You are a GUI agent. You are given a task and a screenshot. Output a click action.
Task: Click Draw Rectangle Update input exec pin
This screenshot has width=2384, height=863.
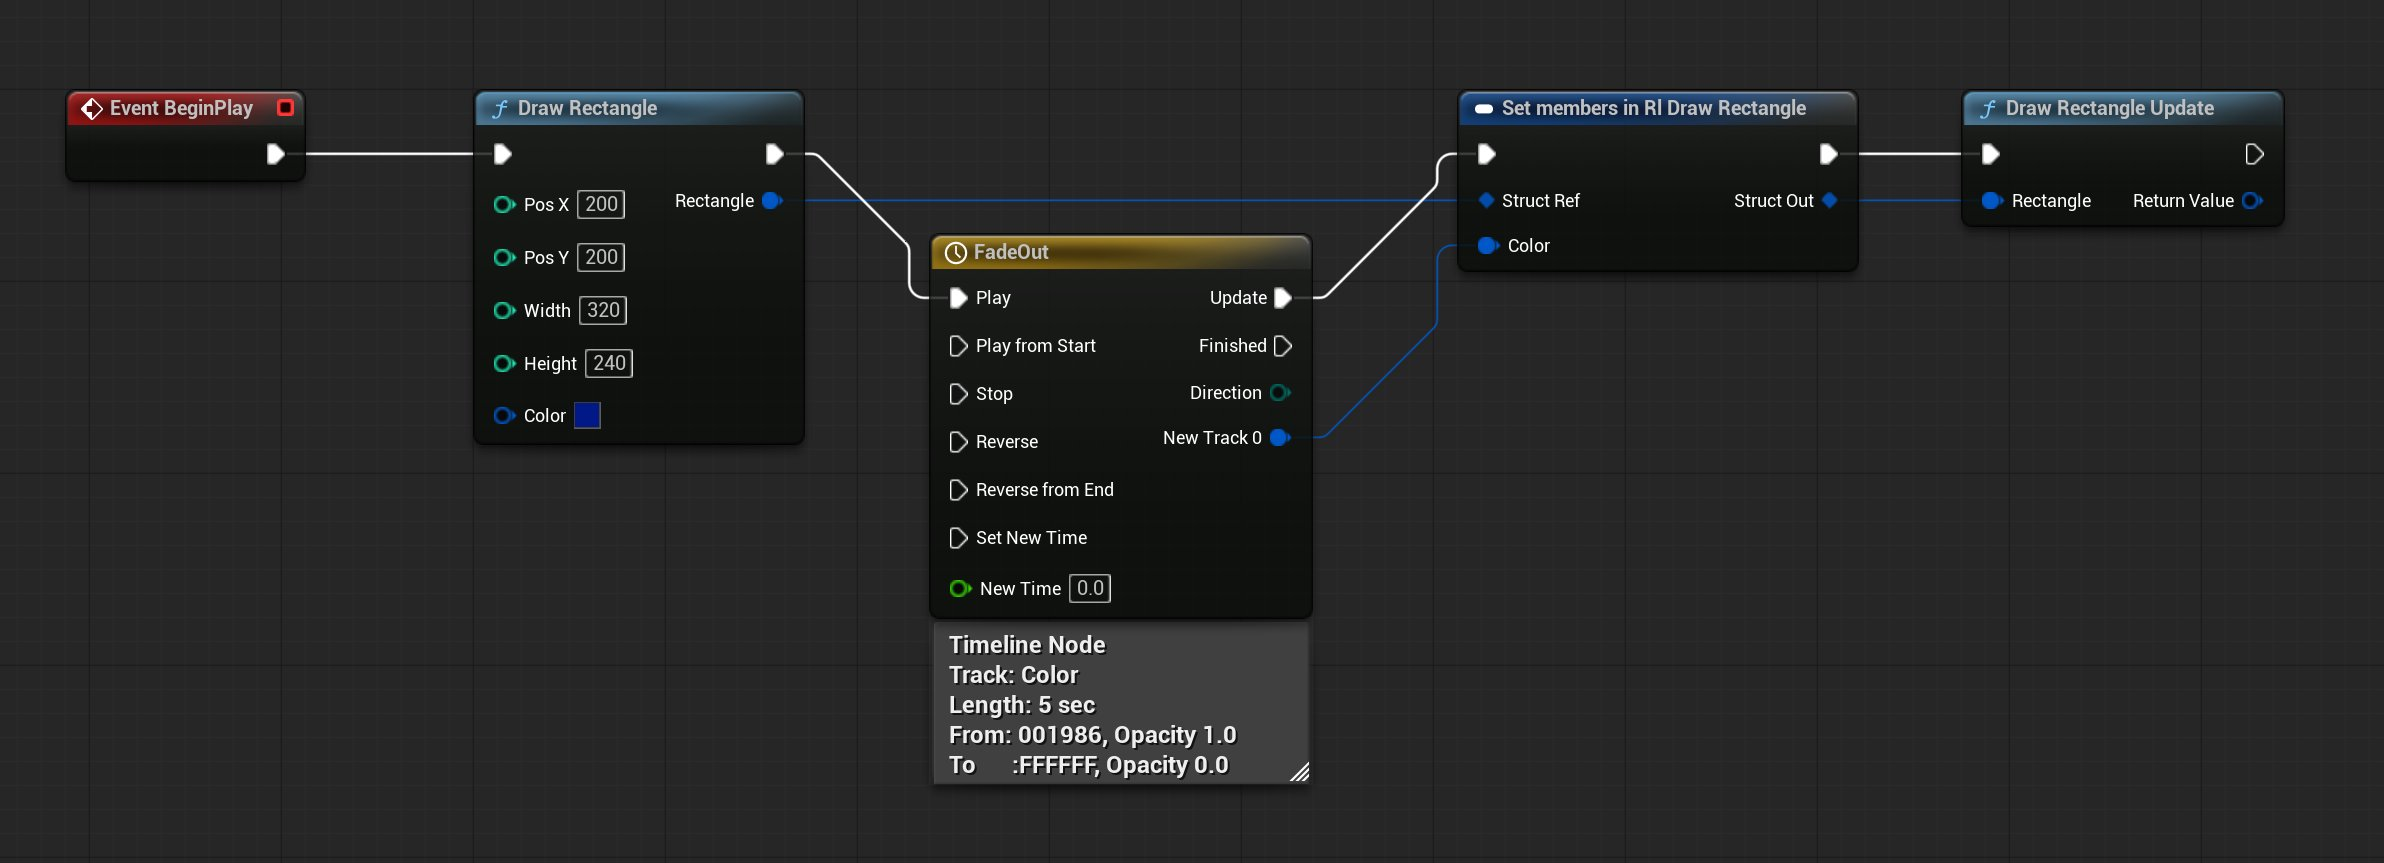[1991, 154]
